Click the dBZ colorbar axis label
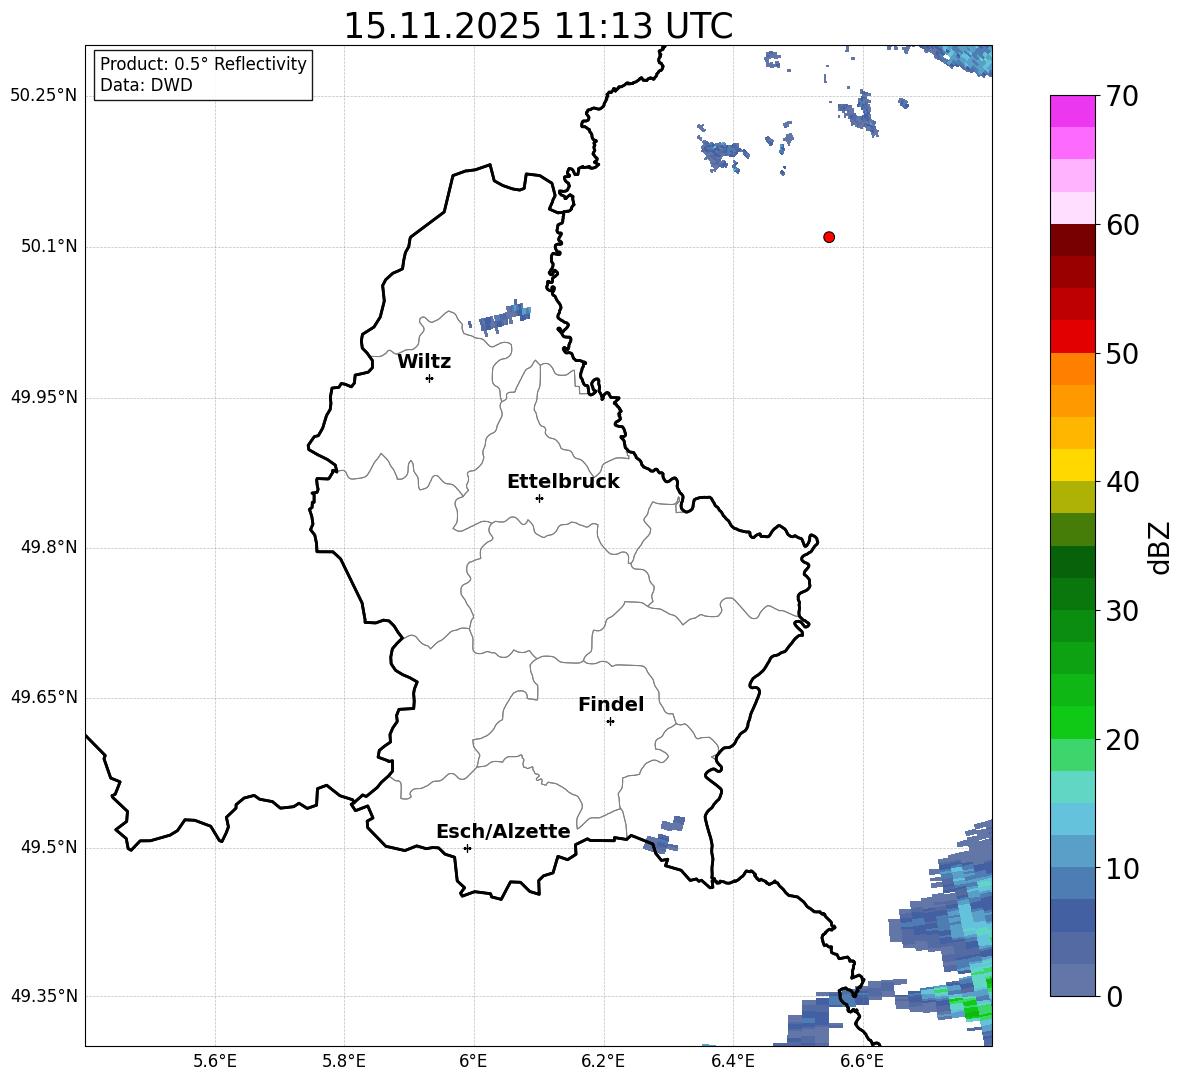The height and width of the screenshot is (1081, 1184). click(x=1160, y=548)
